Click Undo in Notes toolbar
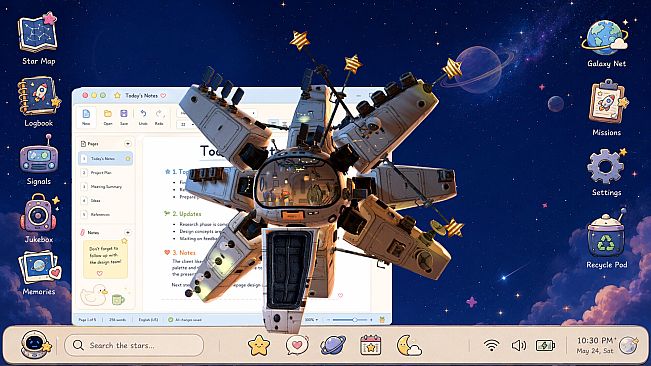 pyautogui.click(x=143, y=117)
